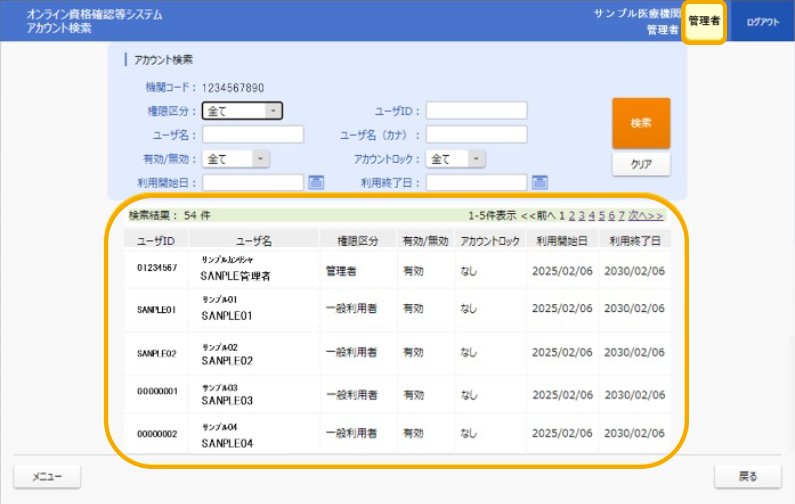Open calendar picker for 利用開始日
795x504 pixels.
(x=316, y=182)
